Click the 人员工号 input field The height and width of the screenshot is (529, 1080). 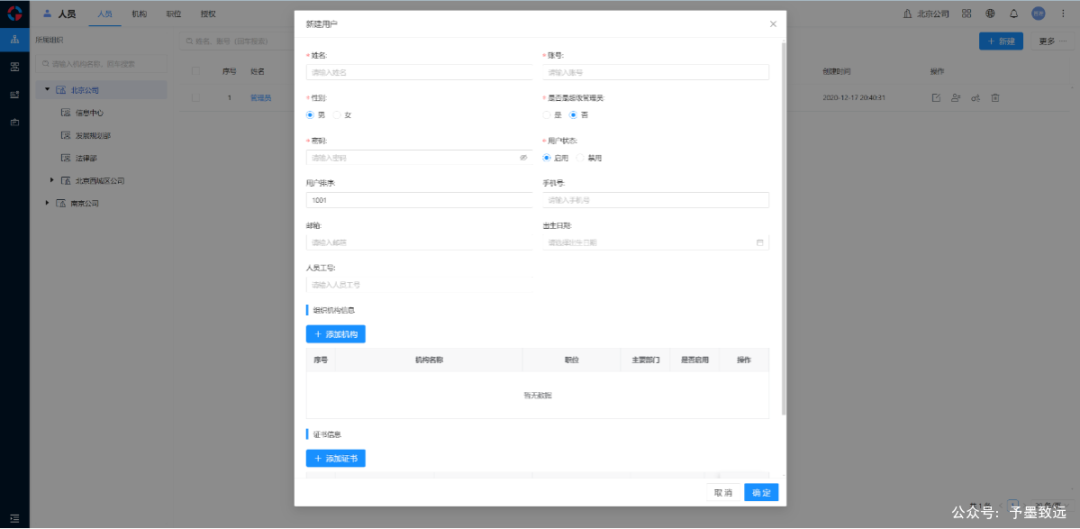[x=419, y=284]
